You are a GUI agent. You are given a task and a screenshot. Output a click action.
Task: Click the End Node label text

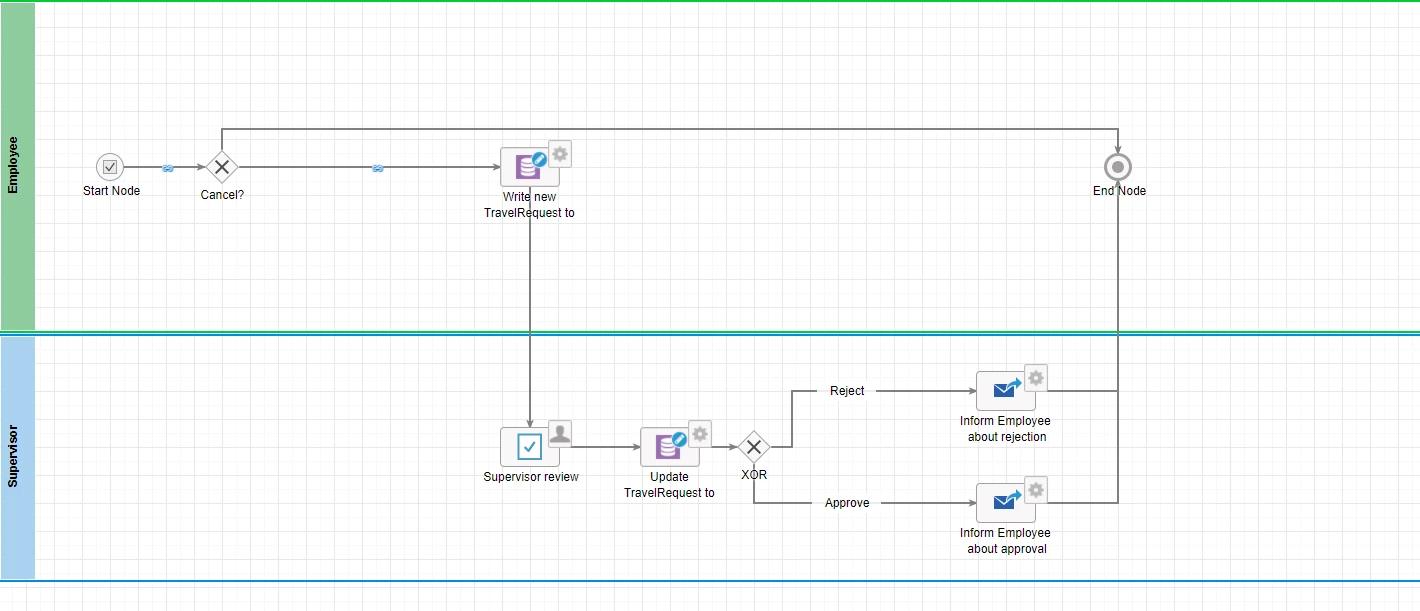[x=1119, y=191]
